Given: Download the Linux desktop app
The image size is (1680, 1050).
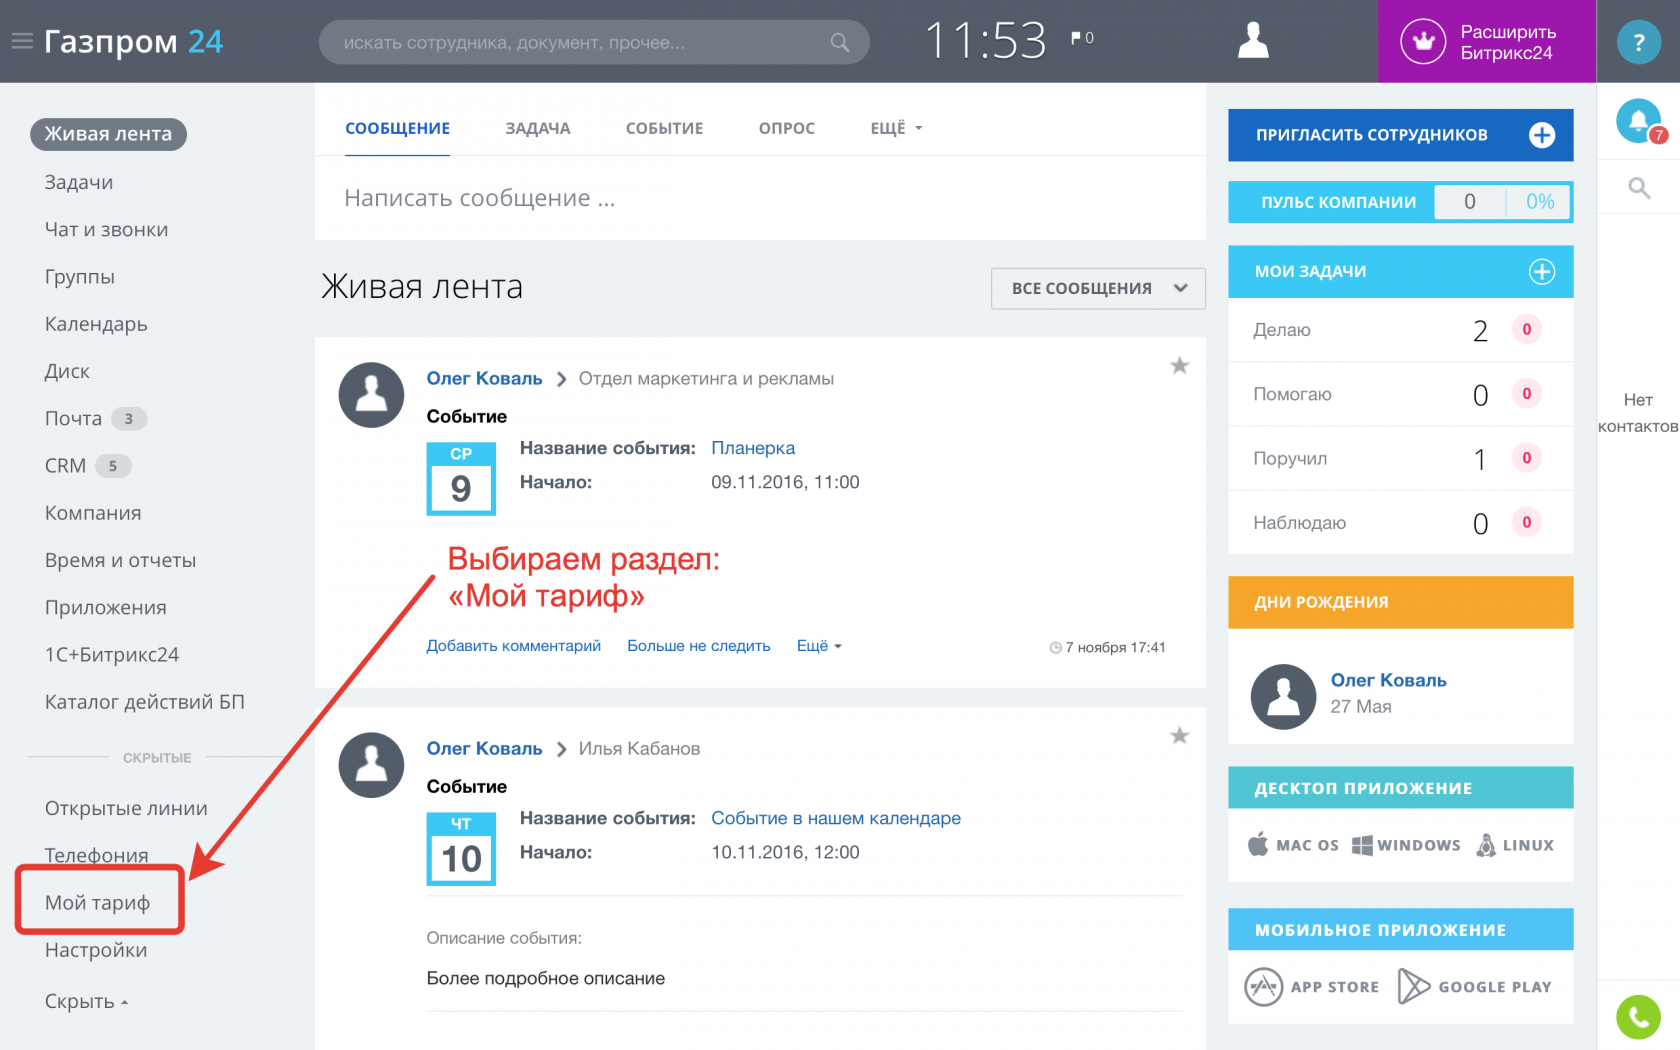Looking at the screenshot, I should pos(1515,845).
